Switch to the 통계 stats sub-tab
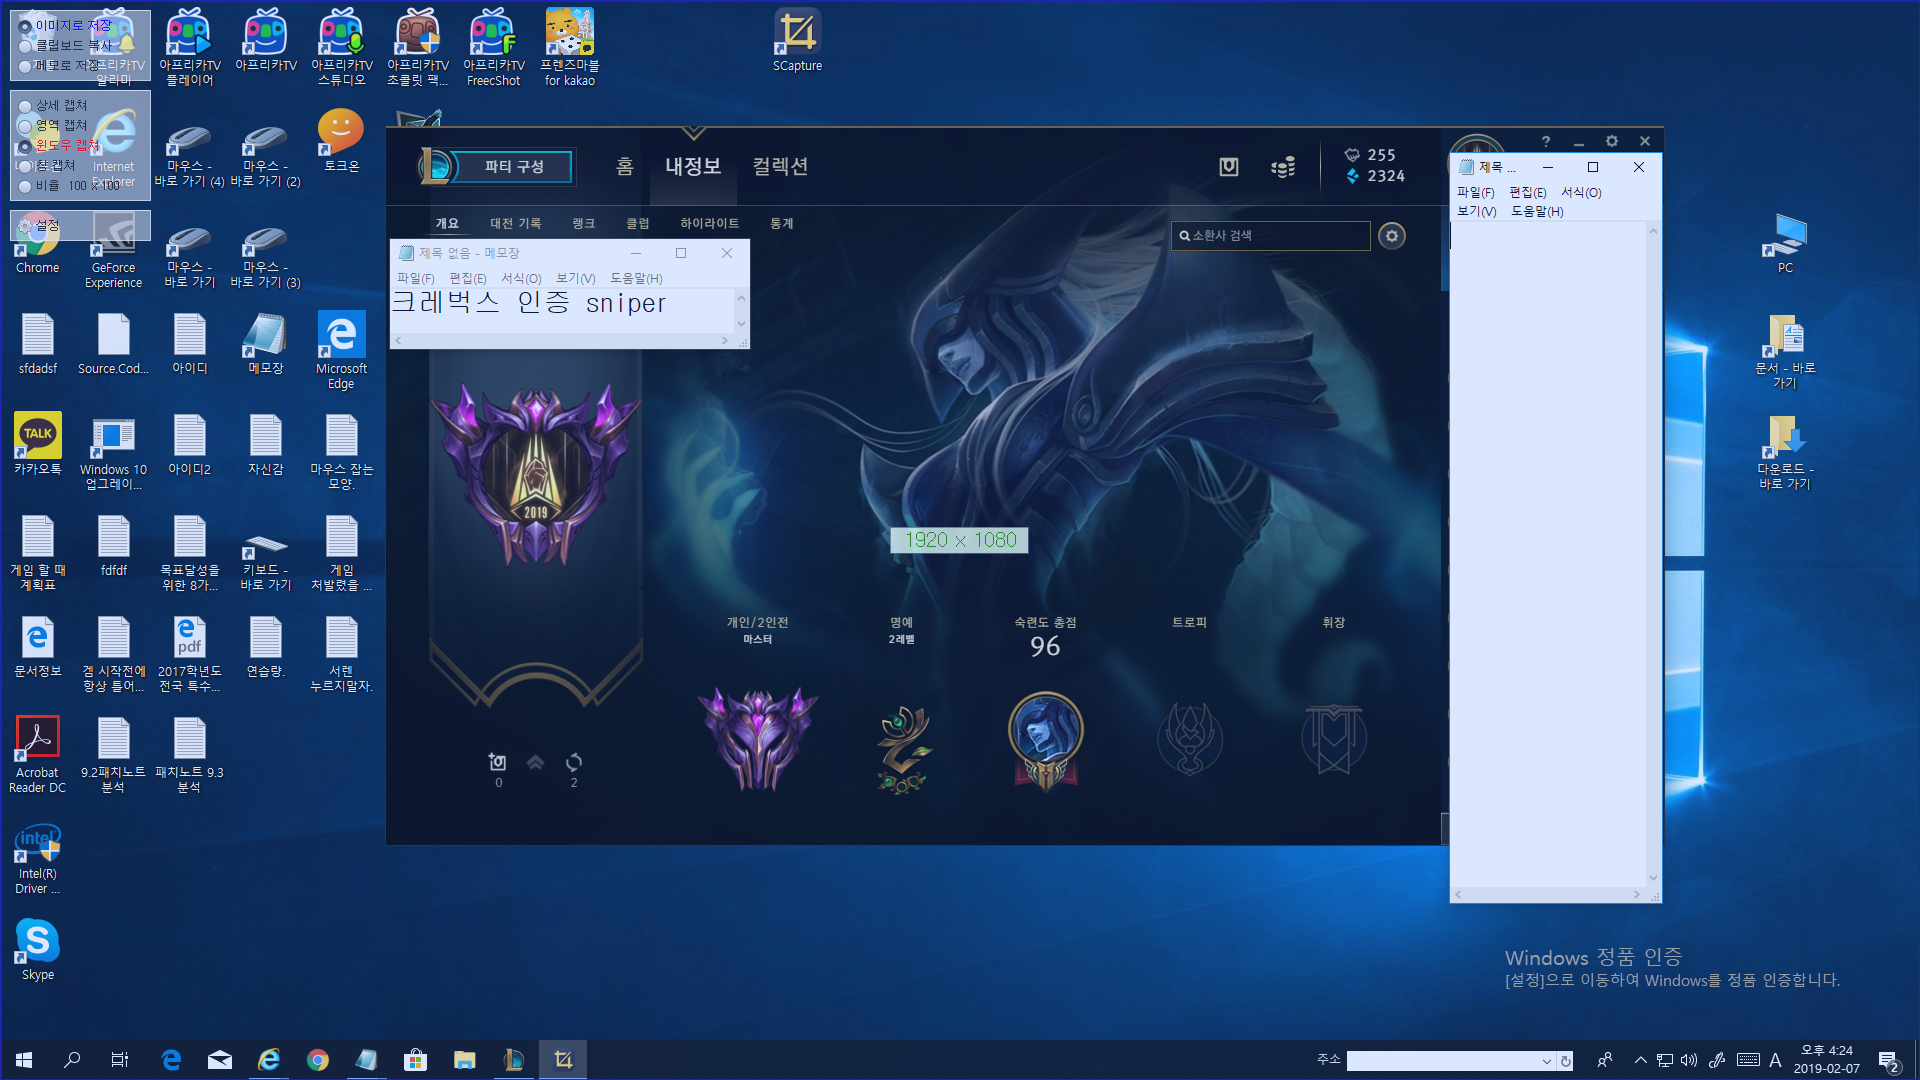The image size is (1920, 1080). (781, 223)
